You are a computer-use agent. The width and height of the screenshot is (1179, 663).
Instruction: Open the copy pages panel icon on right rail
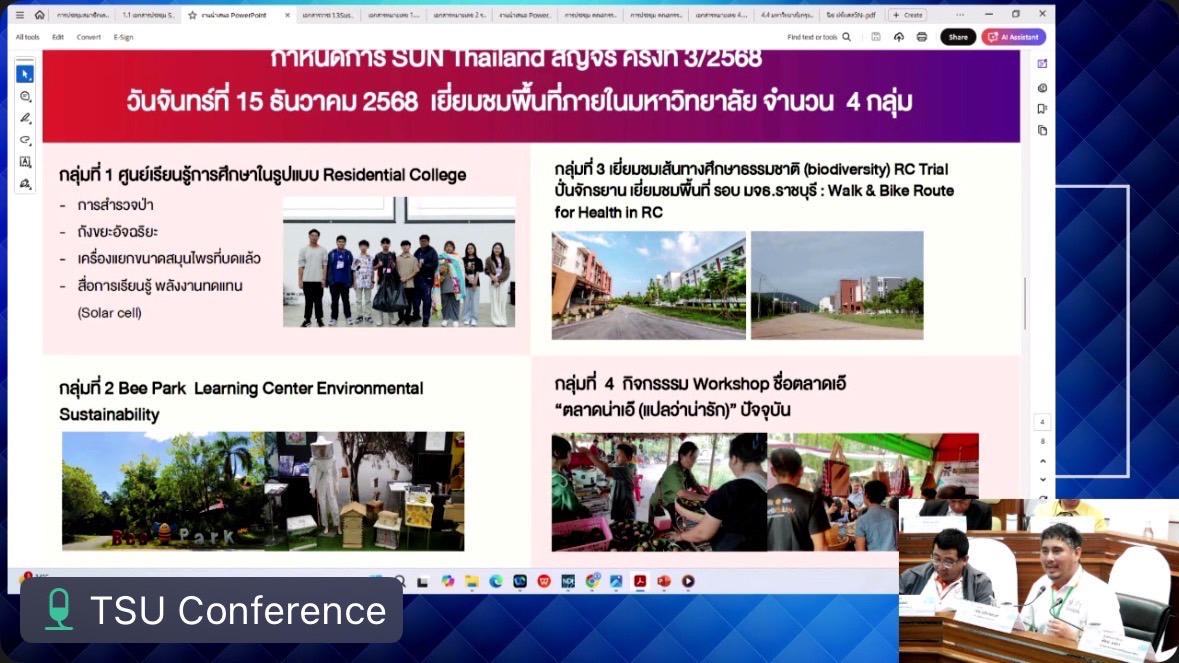[1042, 130]
